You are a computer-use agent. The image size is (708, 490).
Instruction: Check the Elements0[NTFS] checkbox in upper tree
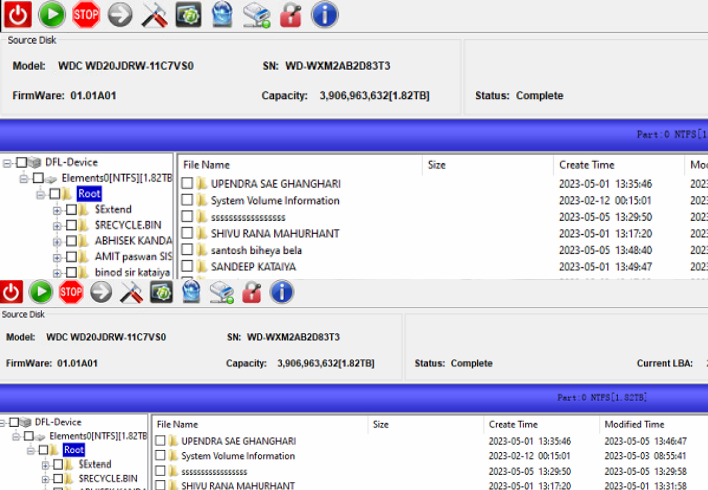click(38, 178)
